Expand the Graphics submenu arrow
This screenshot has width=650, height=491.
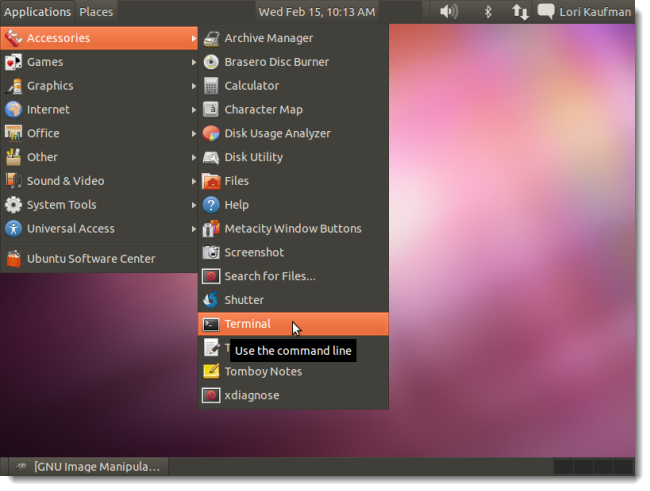tap(194, 86)
